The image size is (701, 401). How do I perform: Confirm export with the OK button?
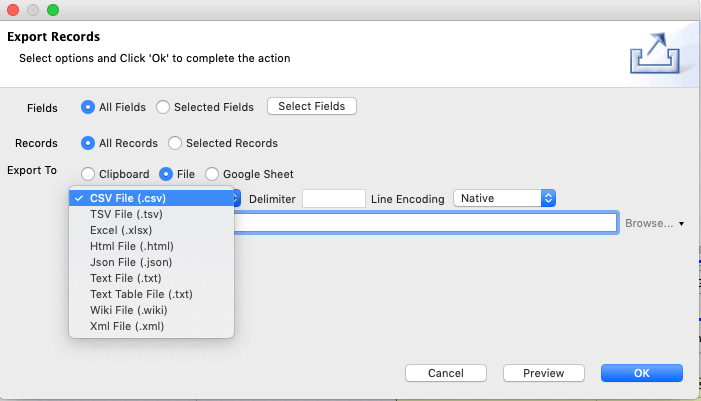642,373
